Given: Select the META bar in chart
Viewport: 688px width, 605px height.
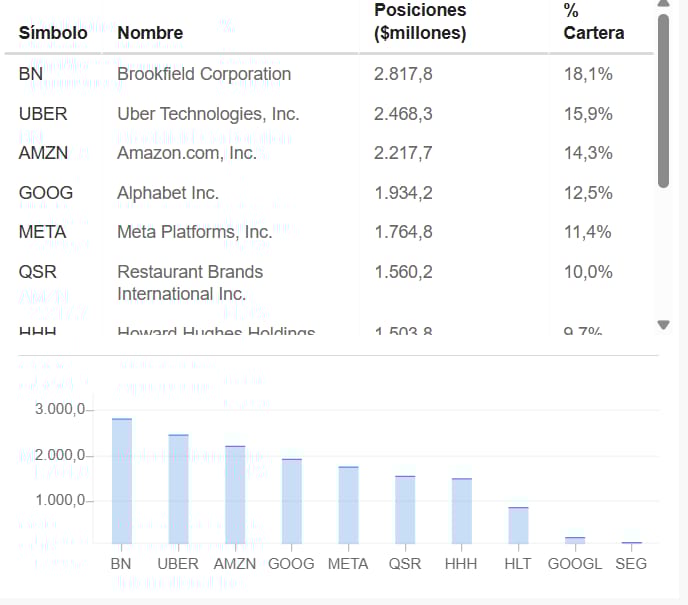Looking at the screenshot, I should pos(348,505).
